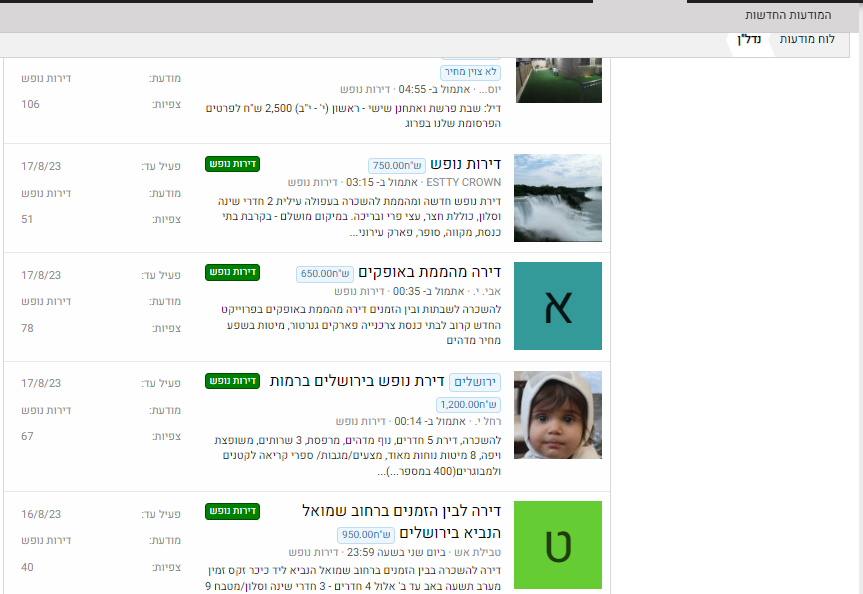
Task: Click the 650.00 ש"ח price tag
Action: point(325,274)
